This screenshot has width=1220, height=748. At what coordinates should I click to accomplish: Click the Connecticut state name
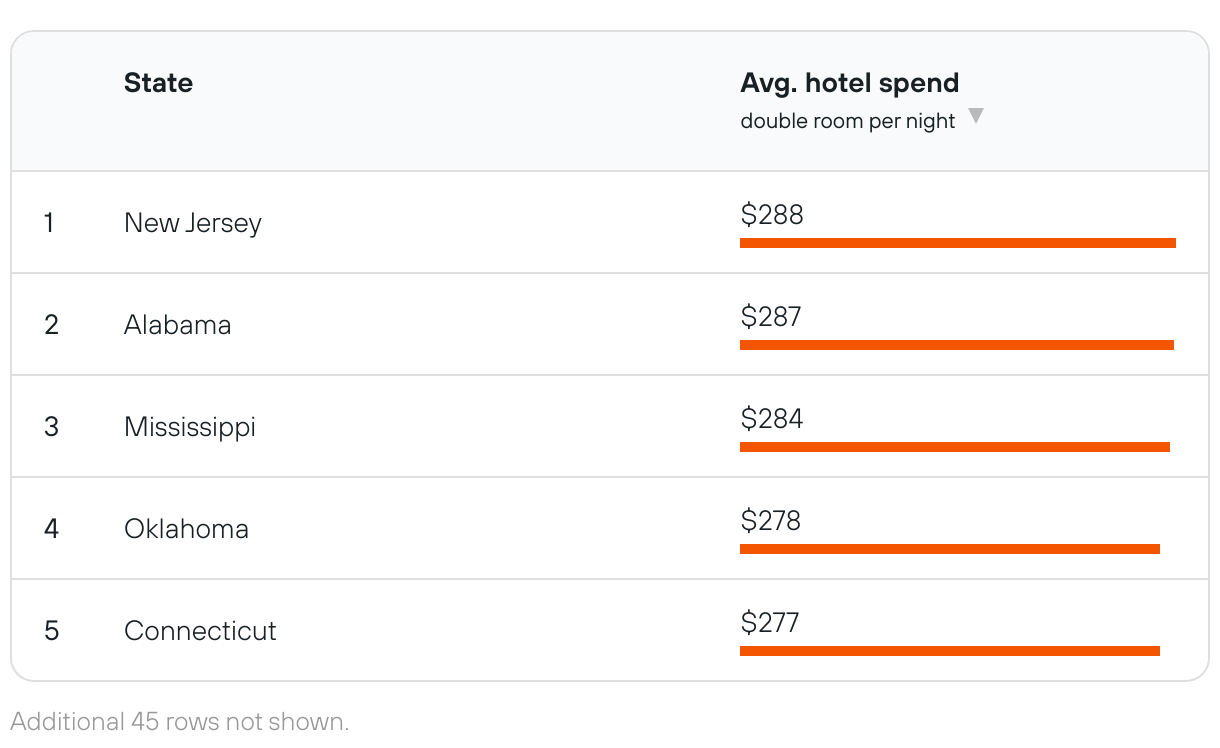tap(200, 631)
